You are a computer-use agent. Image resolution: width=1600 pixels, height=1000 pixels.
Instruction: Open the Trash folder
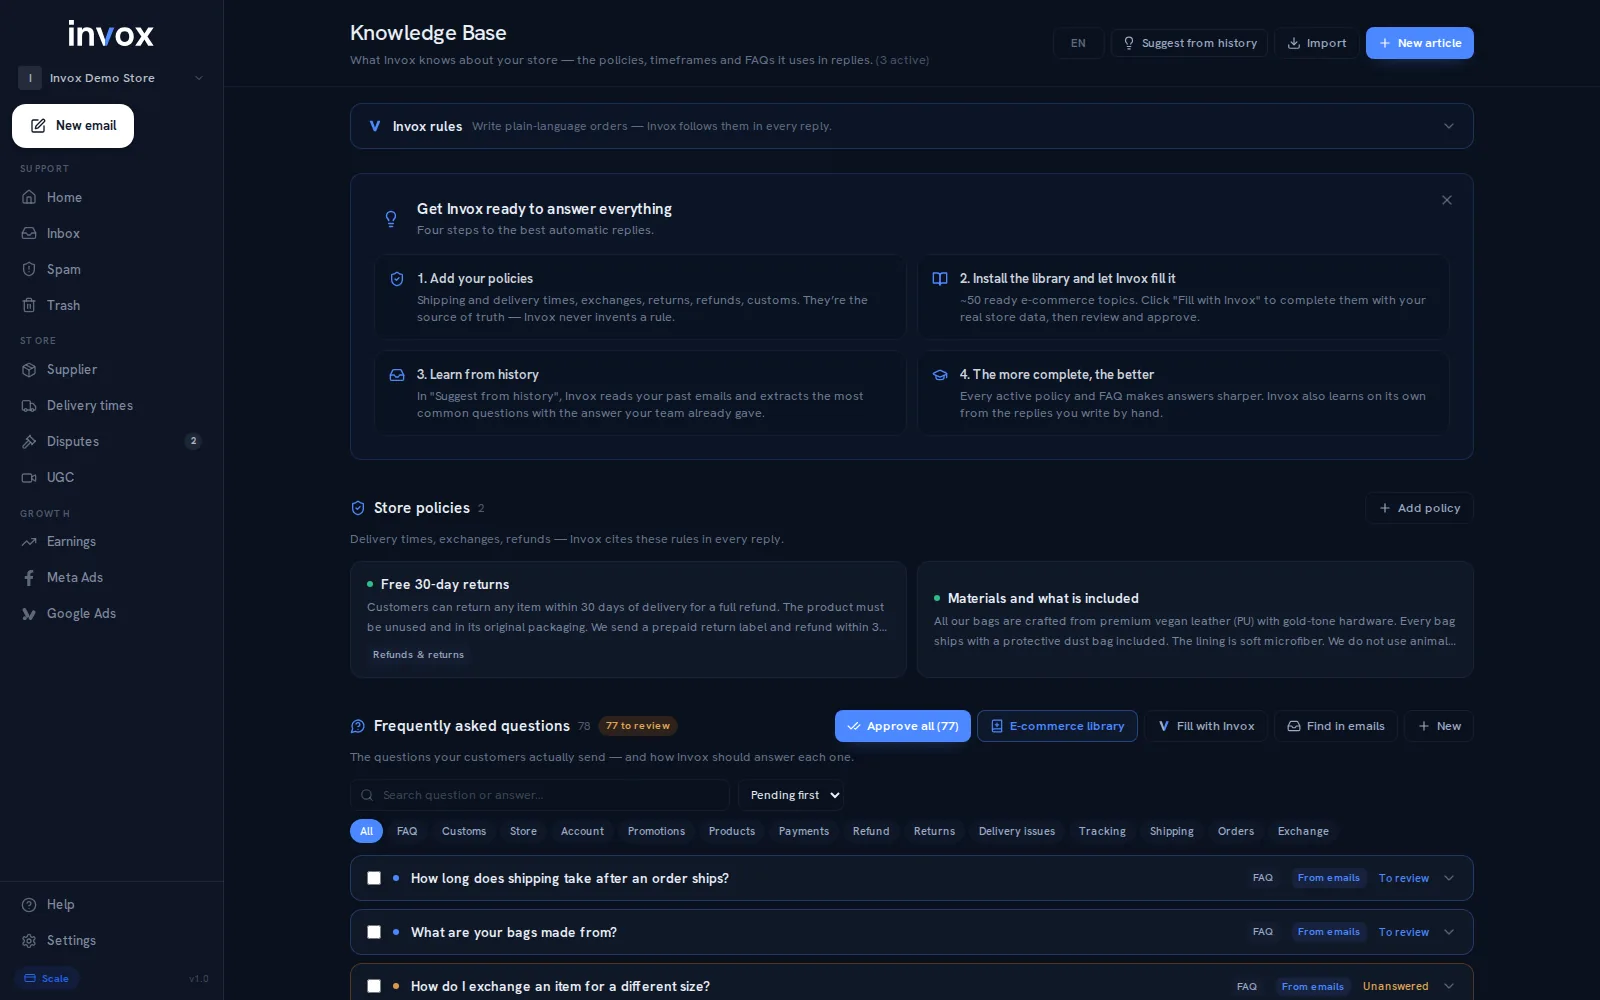click(111, 305)
